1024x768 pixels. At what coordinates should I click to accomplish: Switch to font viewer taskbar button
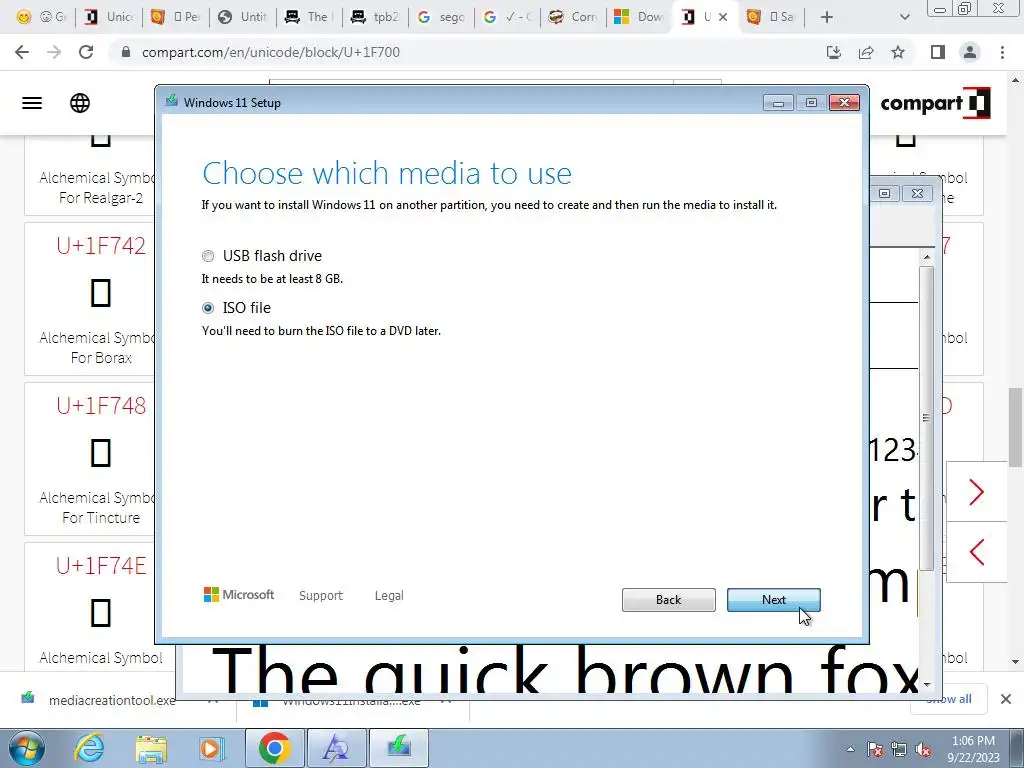click(x=336, y=748)
